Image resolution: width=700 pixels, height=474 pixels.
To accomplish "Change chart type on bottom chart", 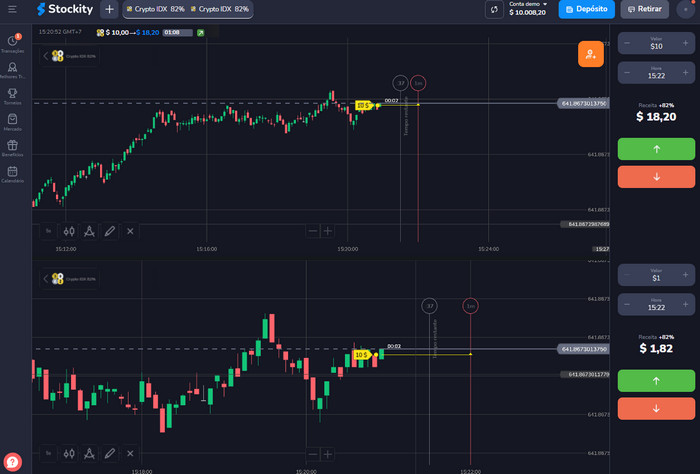I will [x=69, y=453].
